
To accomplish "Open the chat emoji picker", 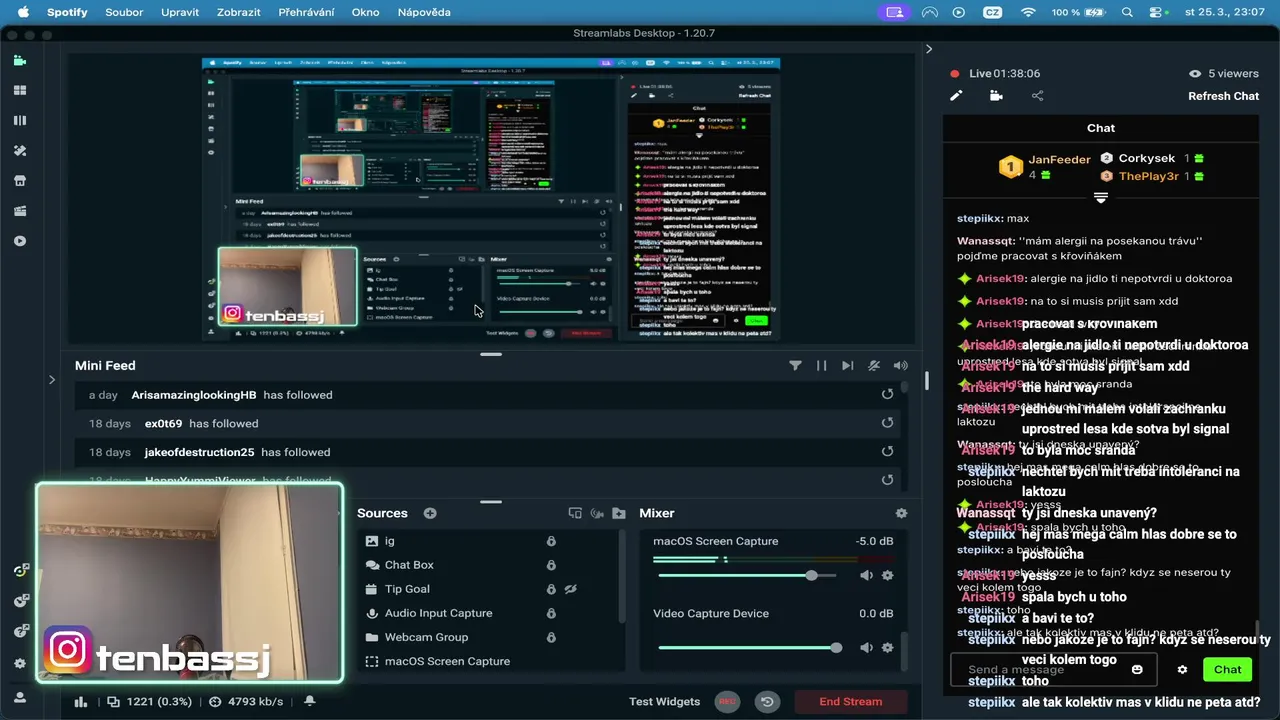I will [1137, 669].
